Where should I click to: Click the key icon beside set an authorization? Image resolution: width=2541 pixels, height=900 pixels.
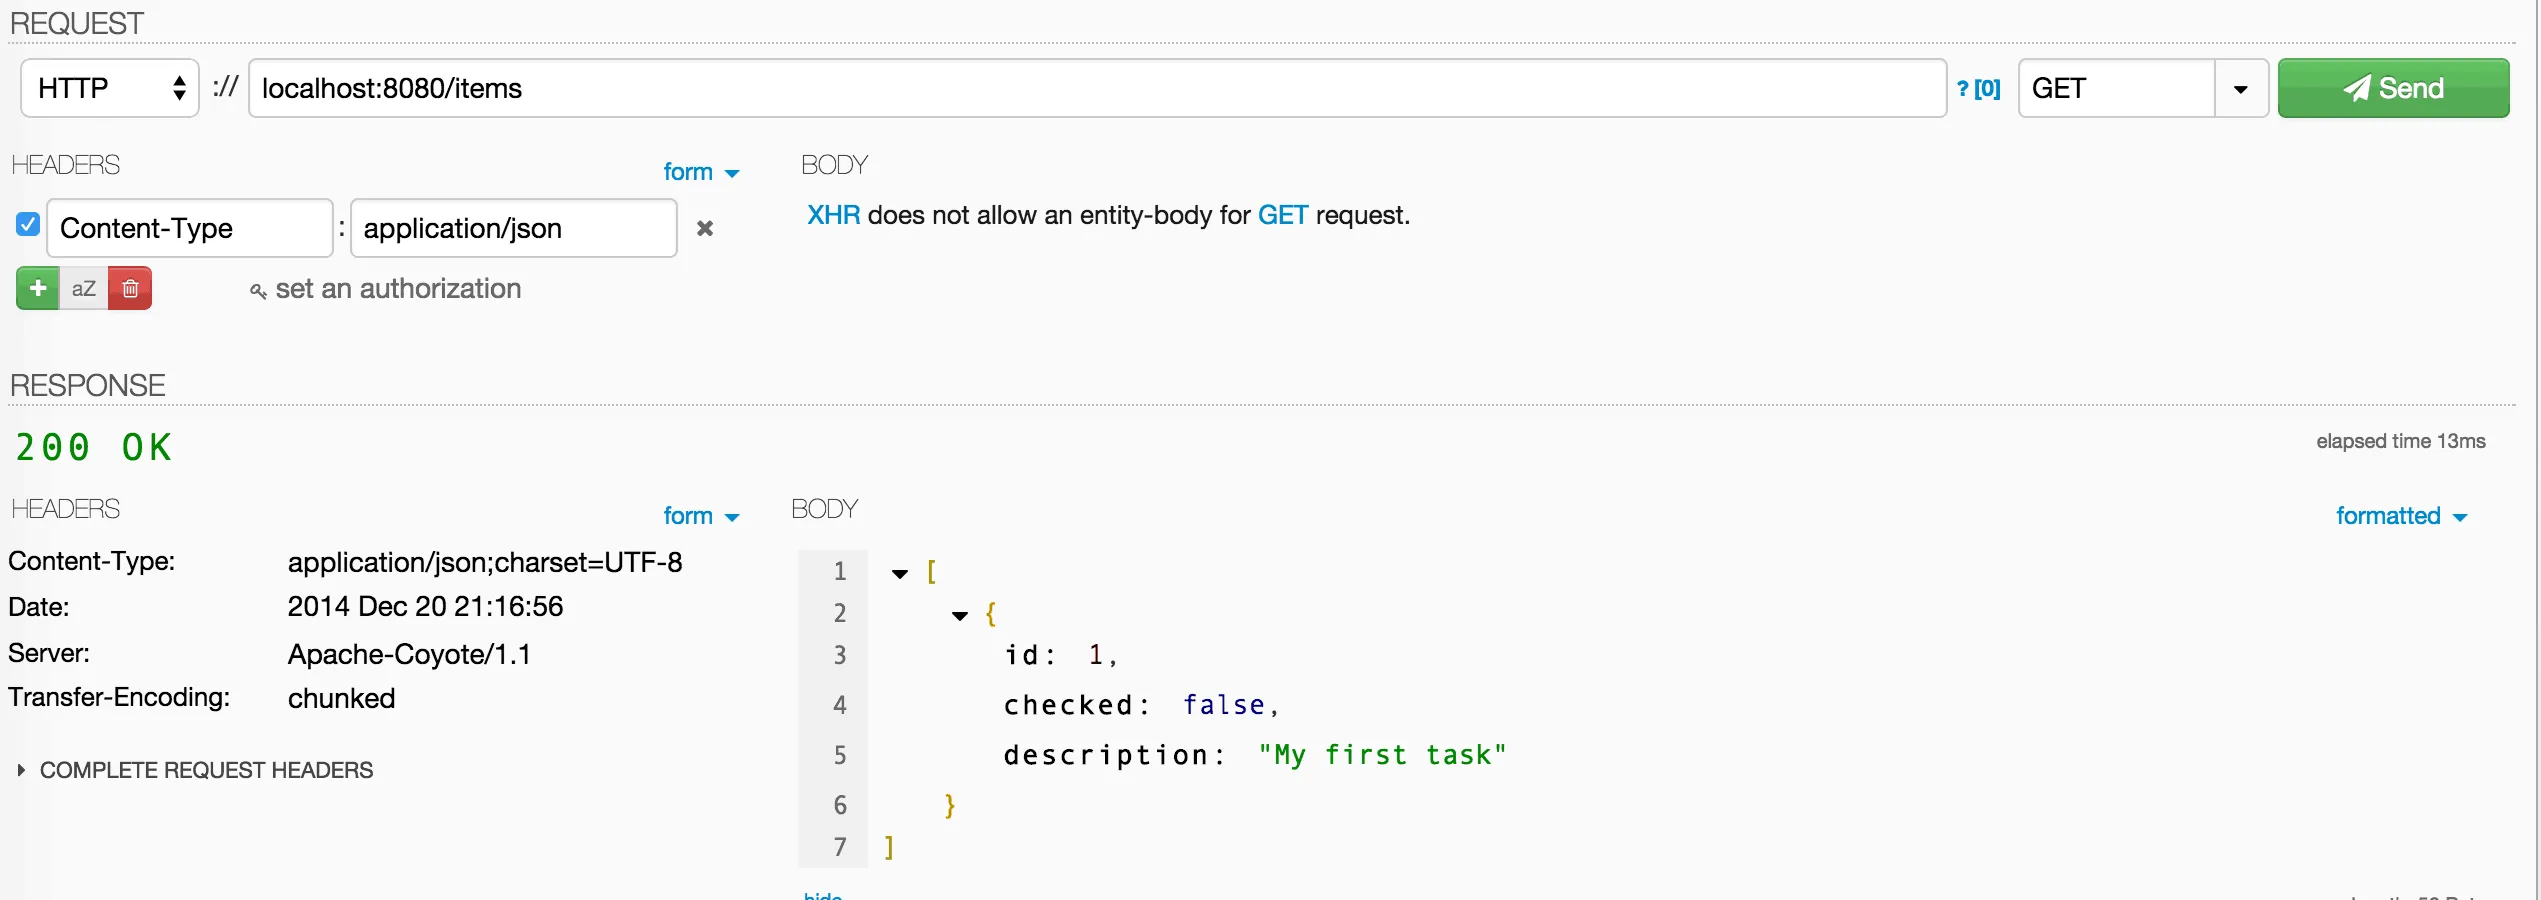pyautogui.click(x=258, y=291)
